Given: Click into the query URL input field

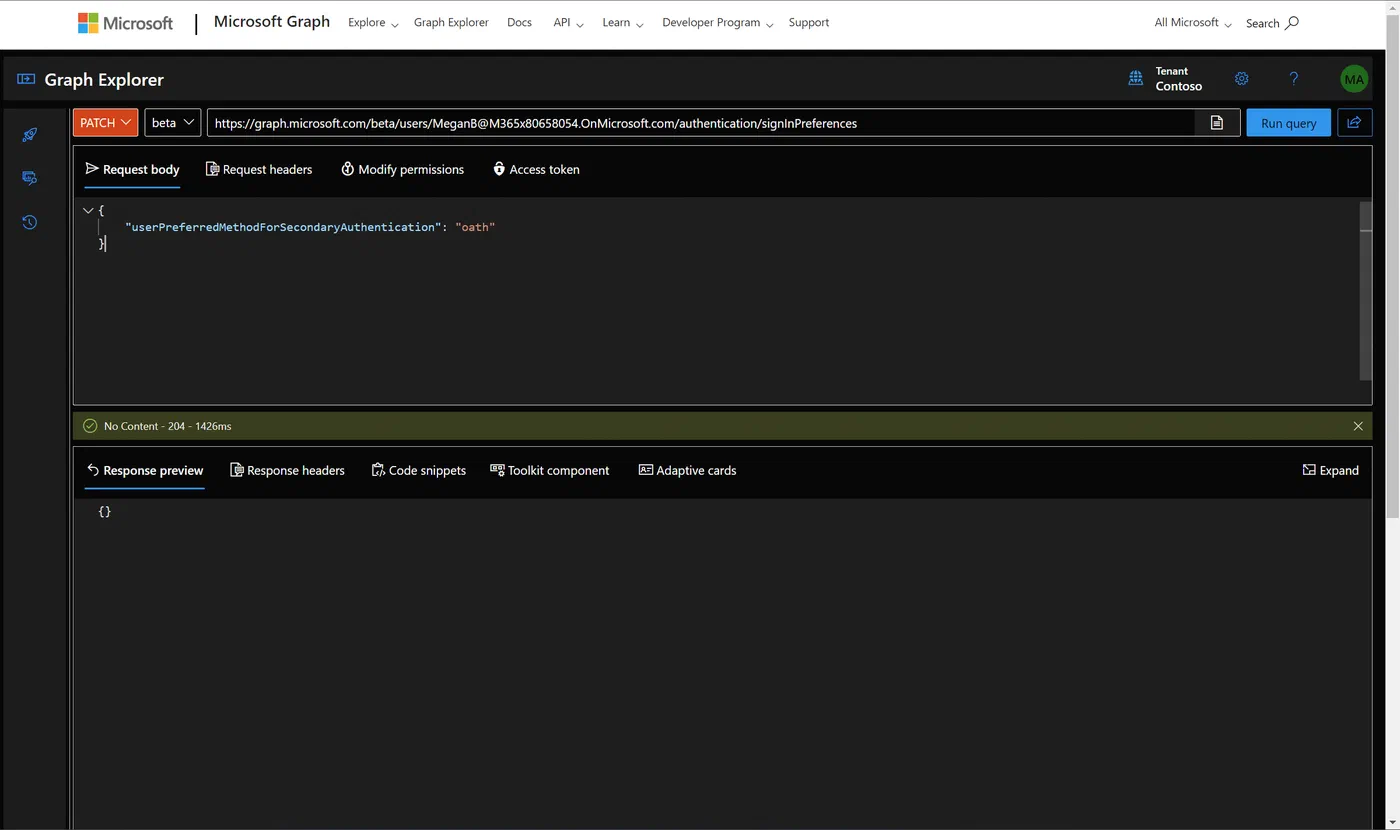Looking at the screenshot, I should point(701,123).
